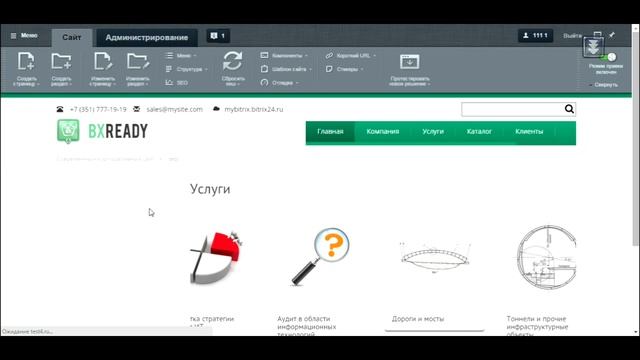
Task: Open the Шаблон сайта dropdown
Action: point(286,69)
